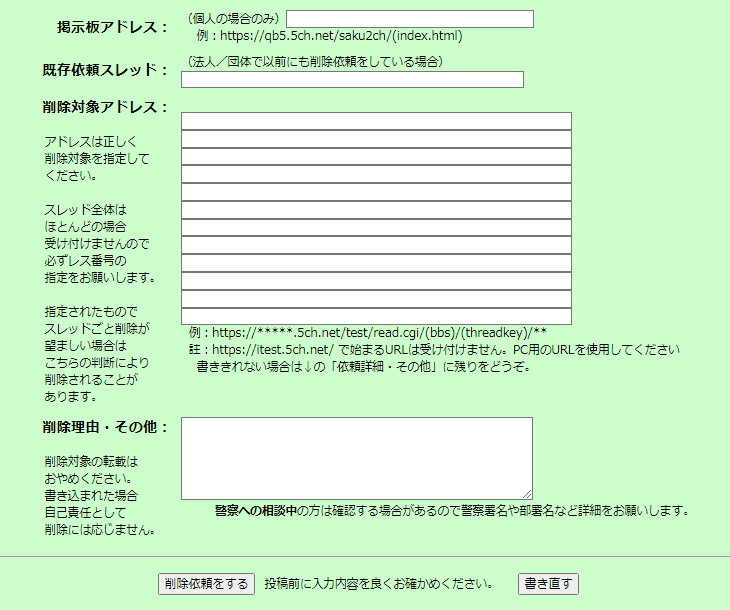Click the 投稿前に入力内容を良くお確かめください text
730x610 pixels.
click(379, 584)
